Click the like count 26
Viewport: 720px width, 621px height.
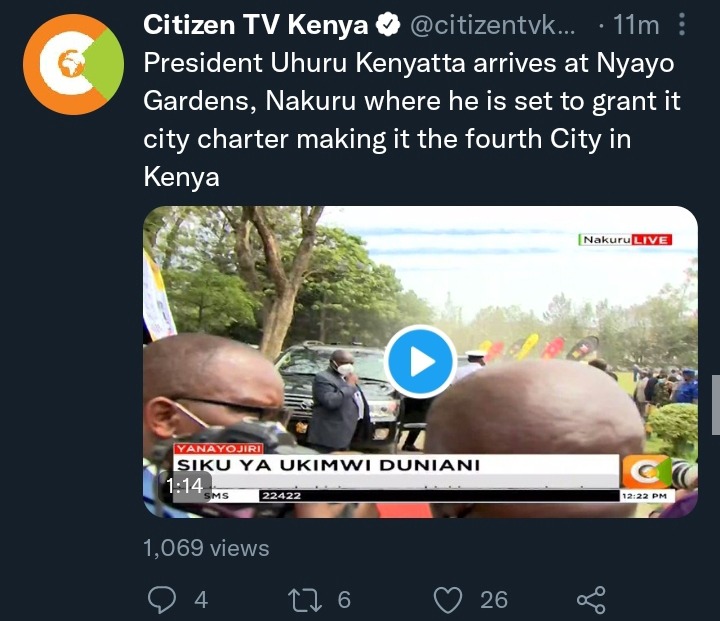tap(494, 600)
